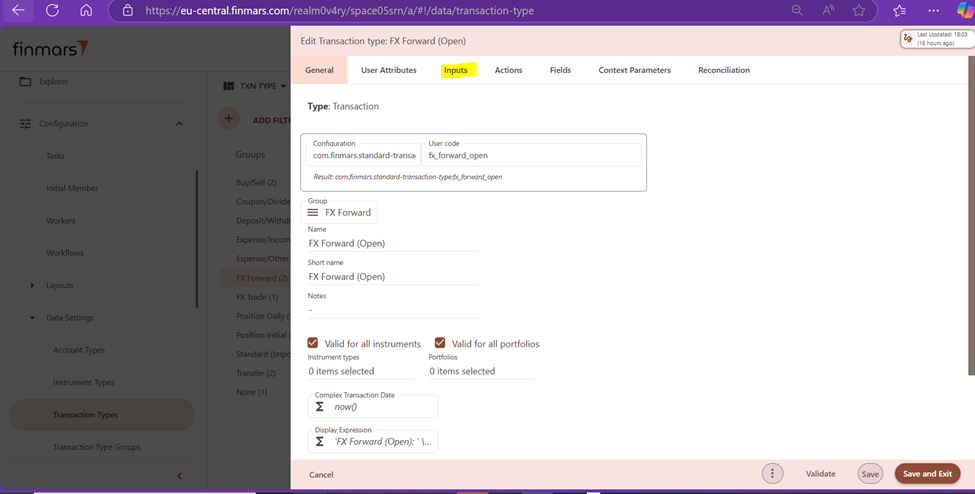Open the favorites list icon
975x494 pixels.
pyautogui.click(x=899, y=11)
